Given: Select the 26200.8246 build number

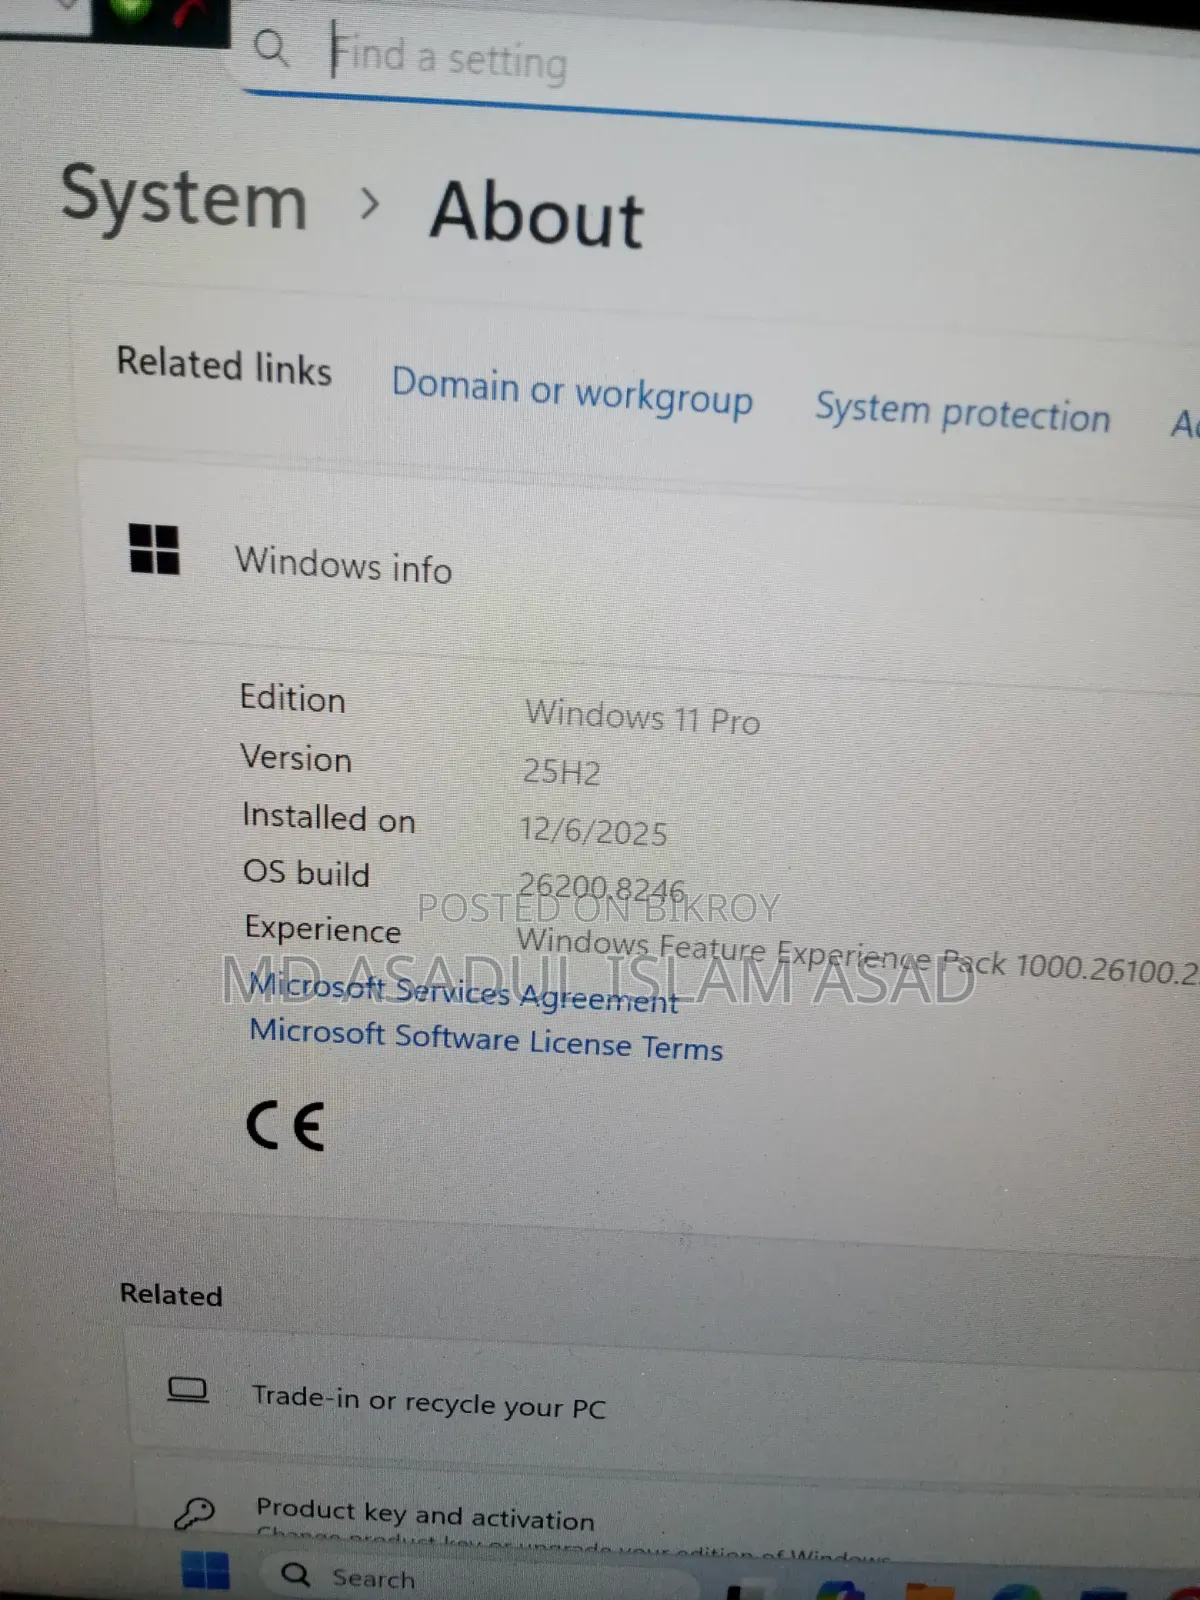Looking at the screenshot, I should coord(602,887).
